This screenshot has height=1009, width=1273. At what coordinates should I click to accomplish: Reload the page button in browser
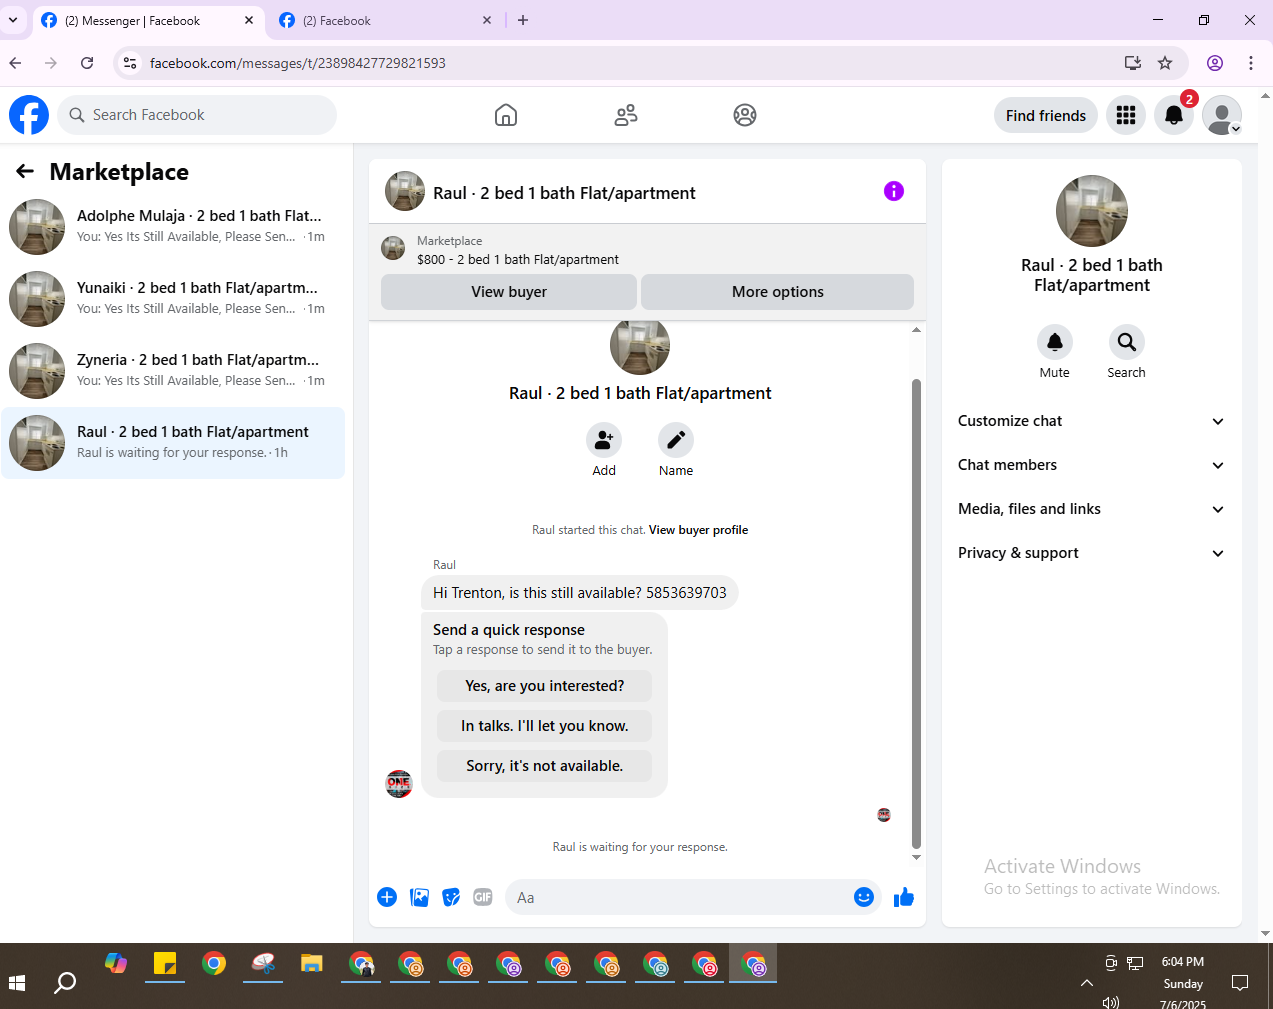[x=87, y=63]
